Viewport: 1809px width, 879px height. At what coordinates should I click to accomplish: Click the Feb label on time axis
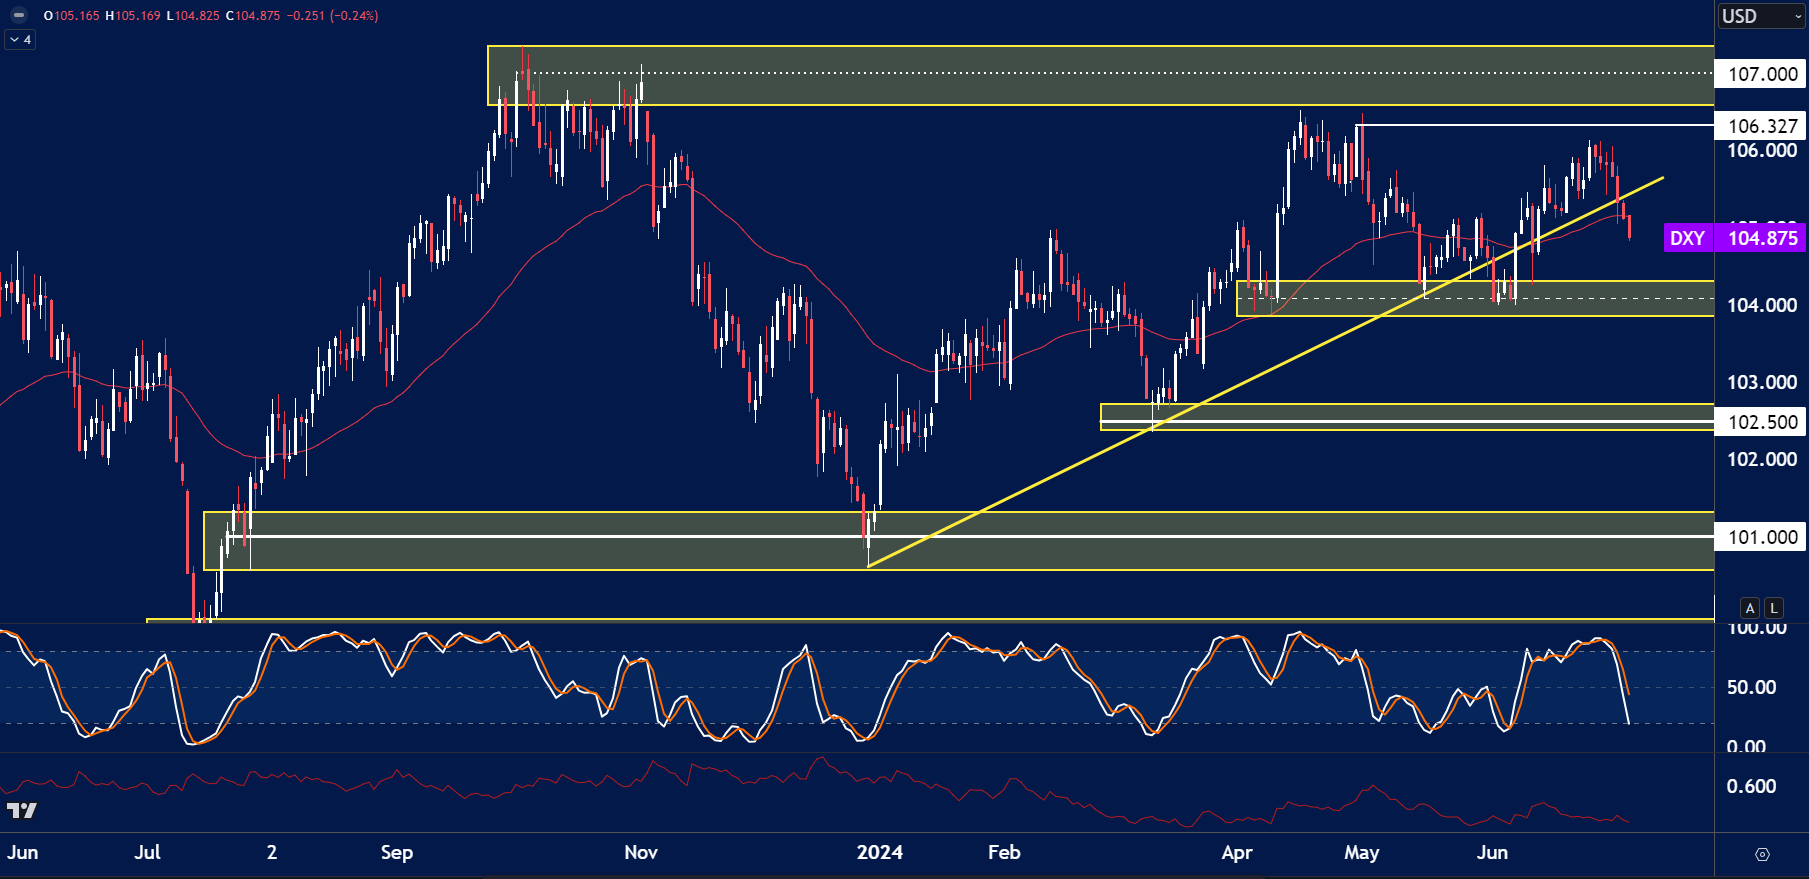(x=1004, y=852)
